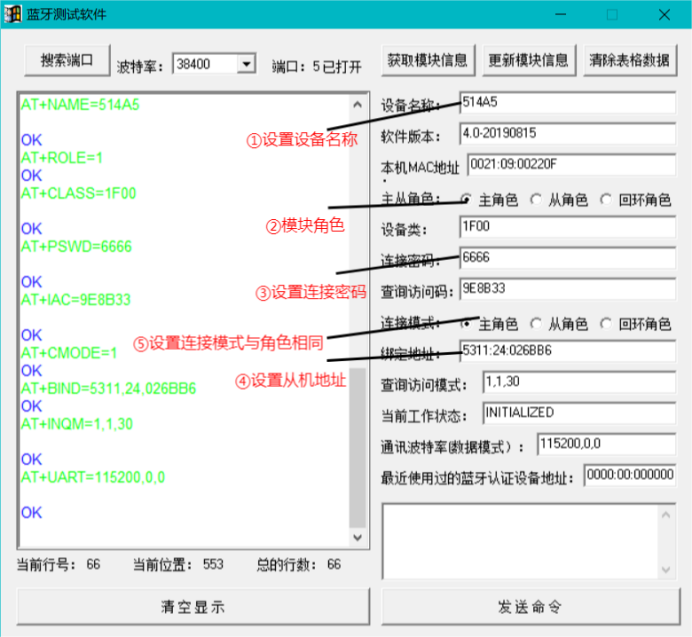This screenshot has width=692, height=637.
Task: Click the AT+UART=115200,0,0 log line
Action: [x=93, y=477]
